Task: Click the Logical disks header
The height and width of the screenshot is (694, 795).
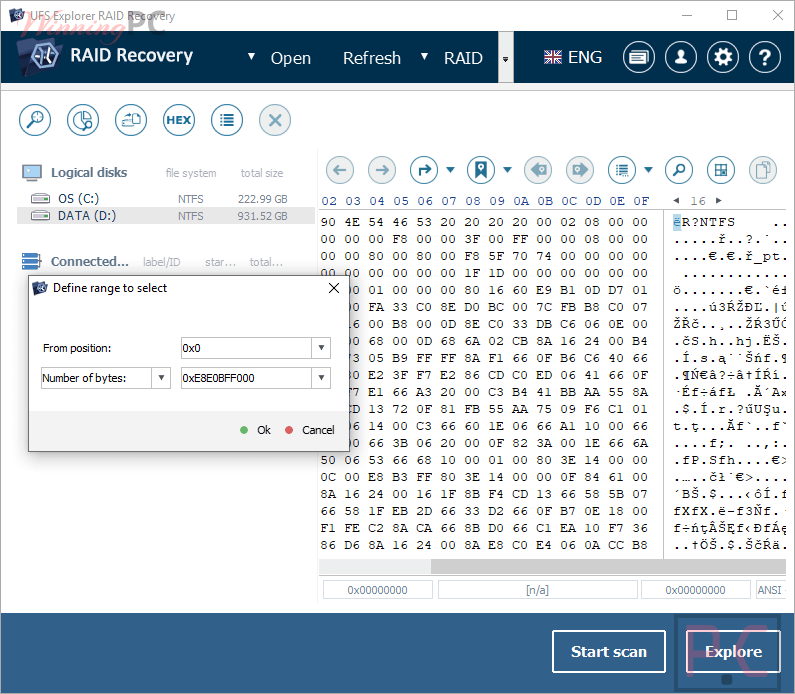Action: (89, 172)
